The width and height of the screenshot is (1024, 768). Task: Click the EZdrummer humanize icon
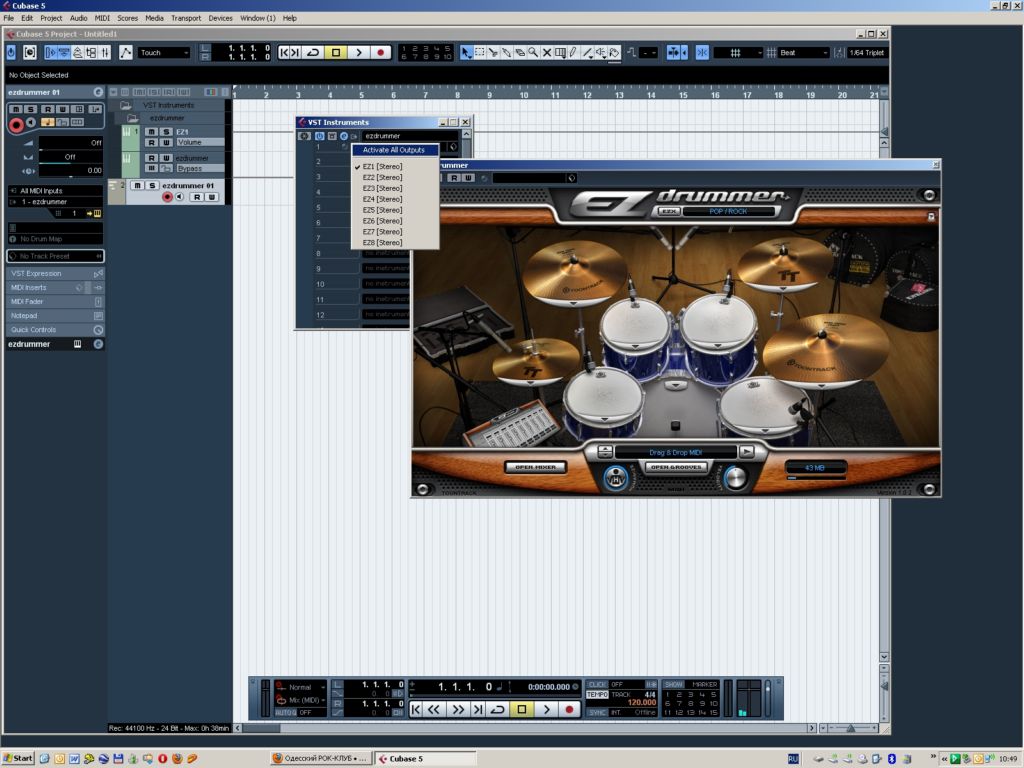click(615, 479)
